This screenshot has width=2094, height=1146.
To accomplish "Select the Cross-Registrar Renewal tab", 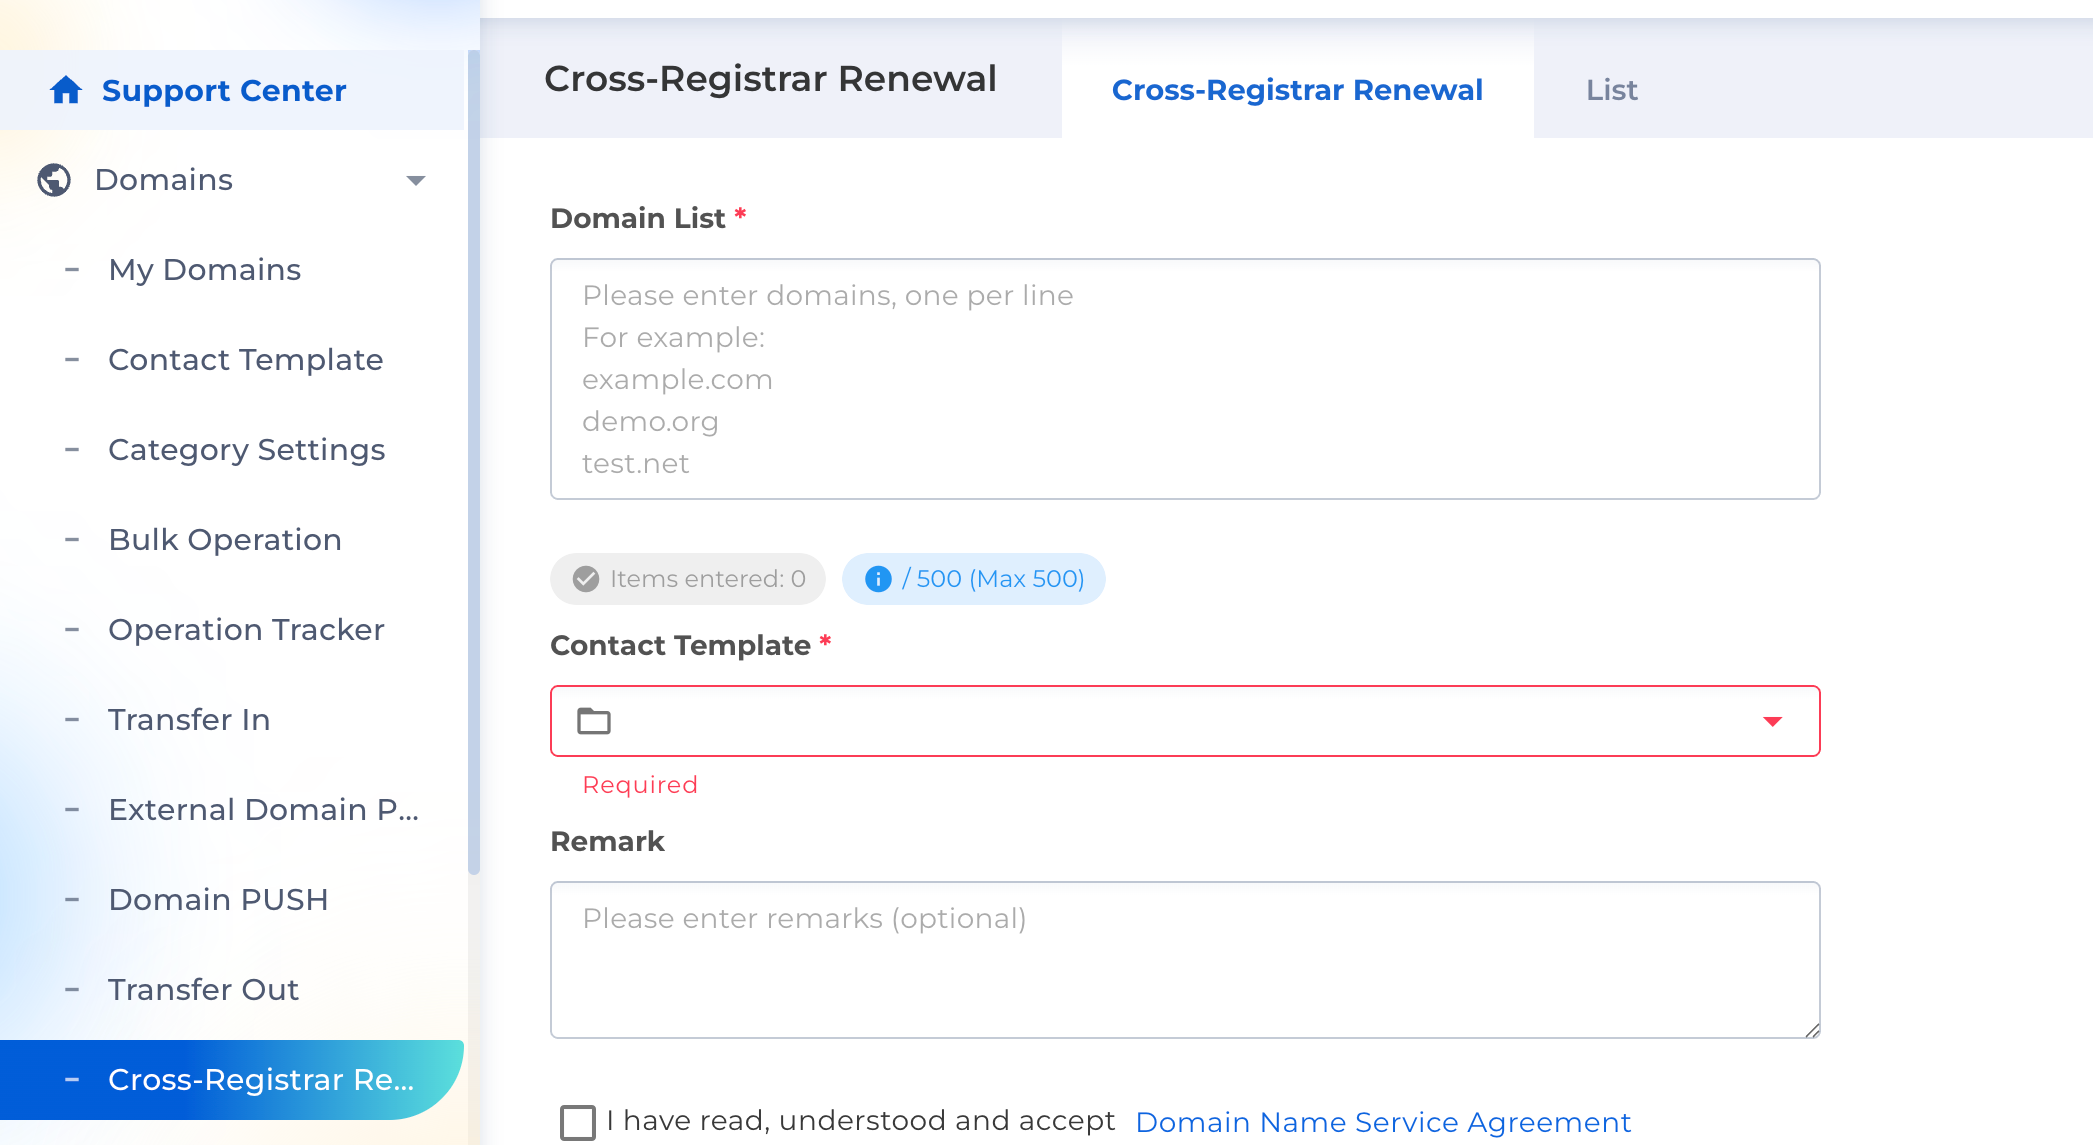I will coord(1297,90).
